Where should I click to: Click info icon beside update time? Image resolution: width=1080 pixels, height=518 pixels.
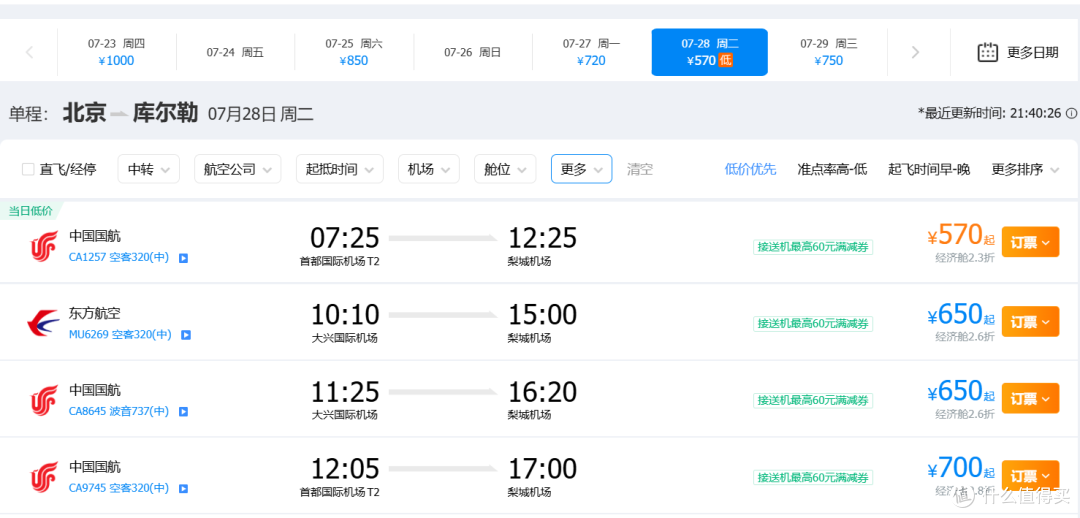(x=1071, y=113)
